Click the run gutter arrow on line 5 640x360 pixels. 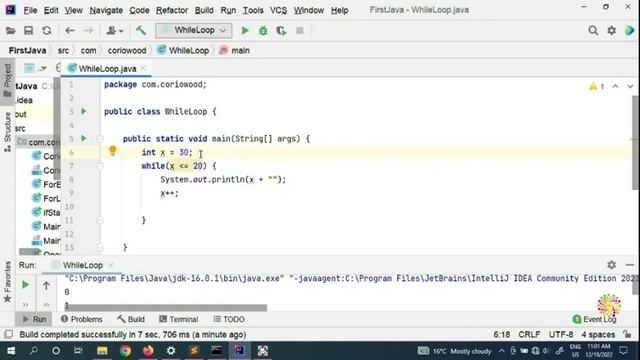tap(84, 138)
